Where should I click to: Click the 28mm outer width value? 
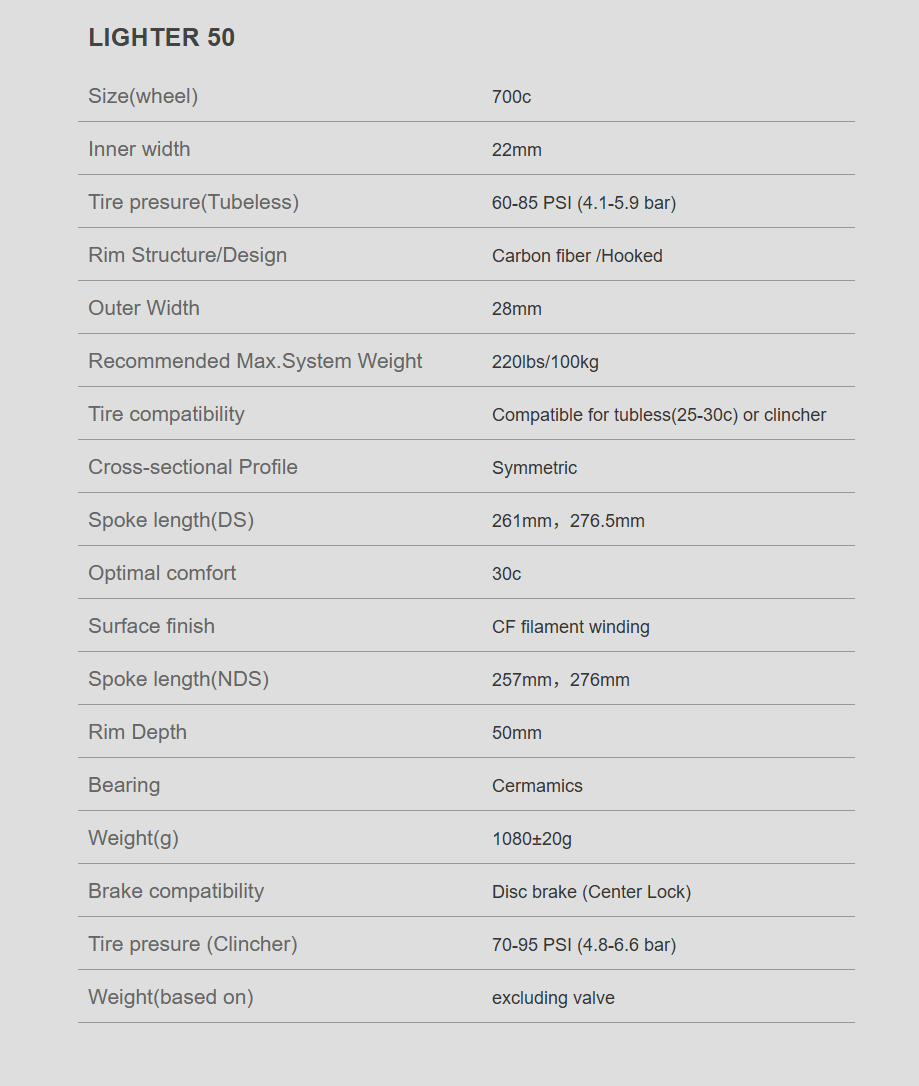point(517,309)
